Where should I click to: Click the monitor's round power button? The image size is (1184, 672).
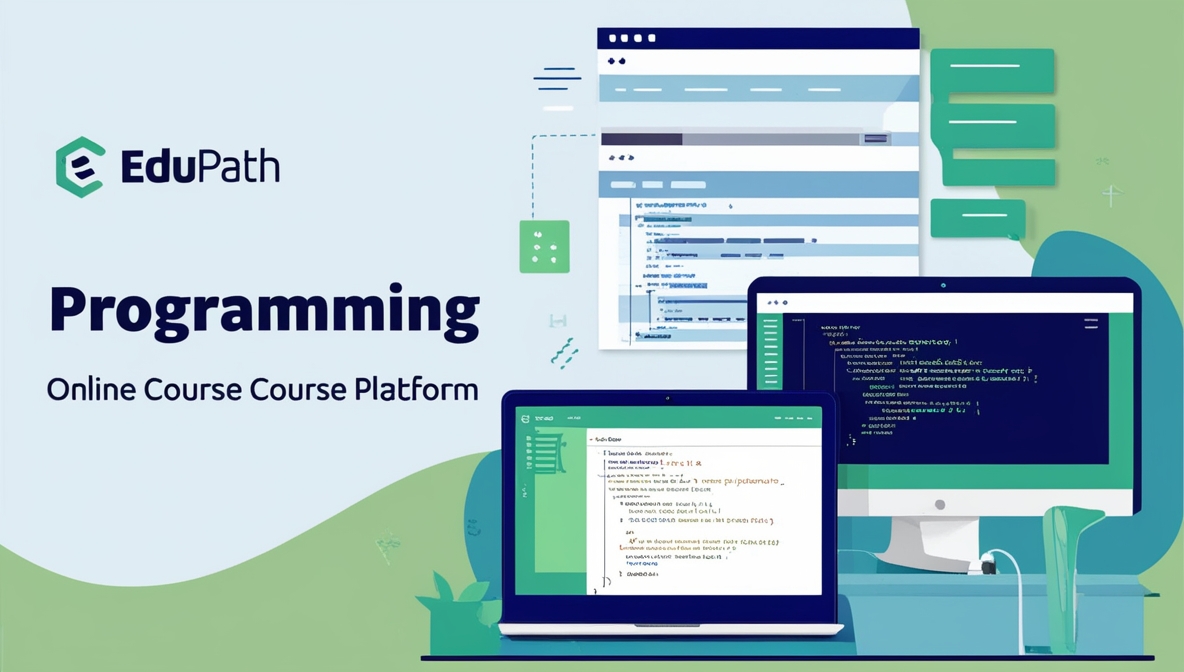coord(939,504)
